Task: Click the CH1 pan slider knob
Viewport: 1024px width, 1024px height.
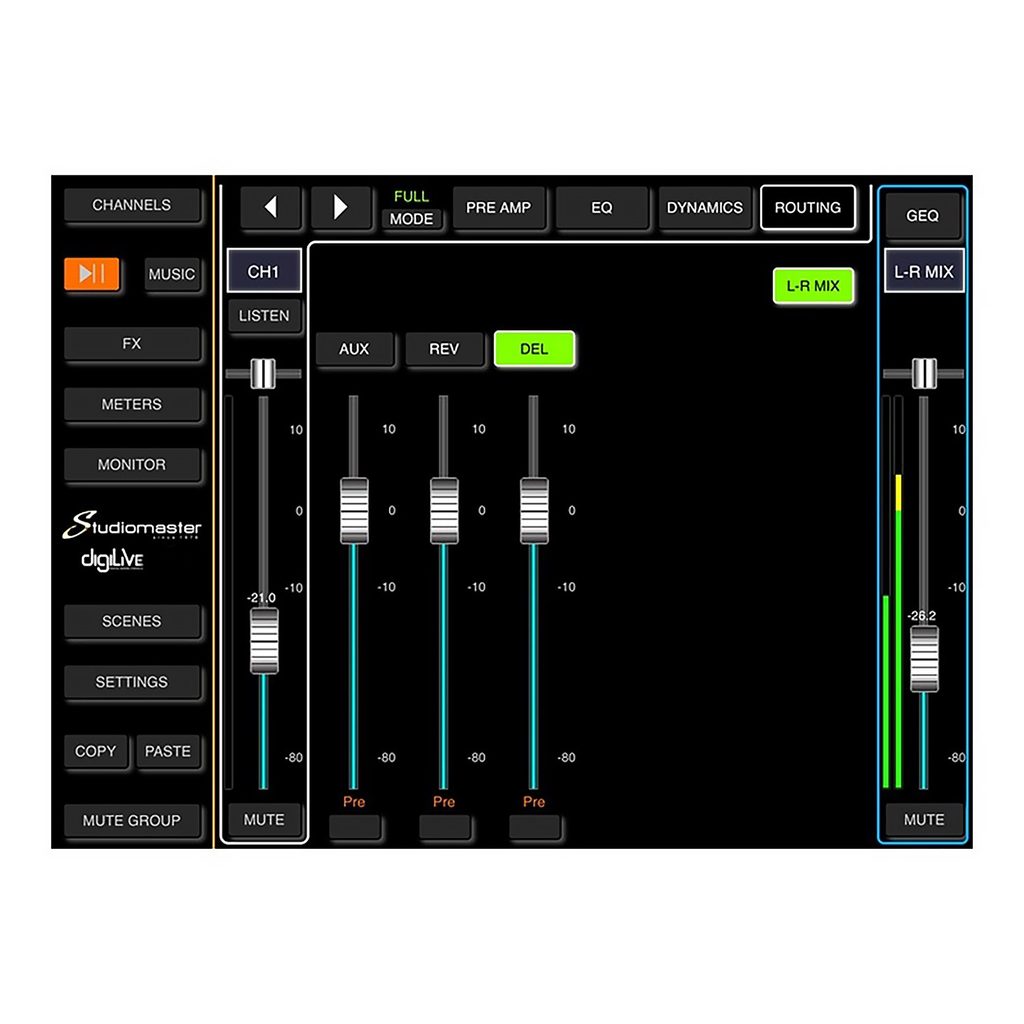Action: pos(262,373)
